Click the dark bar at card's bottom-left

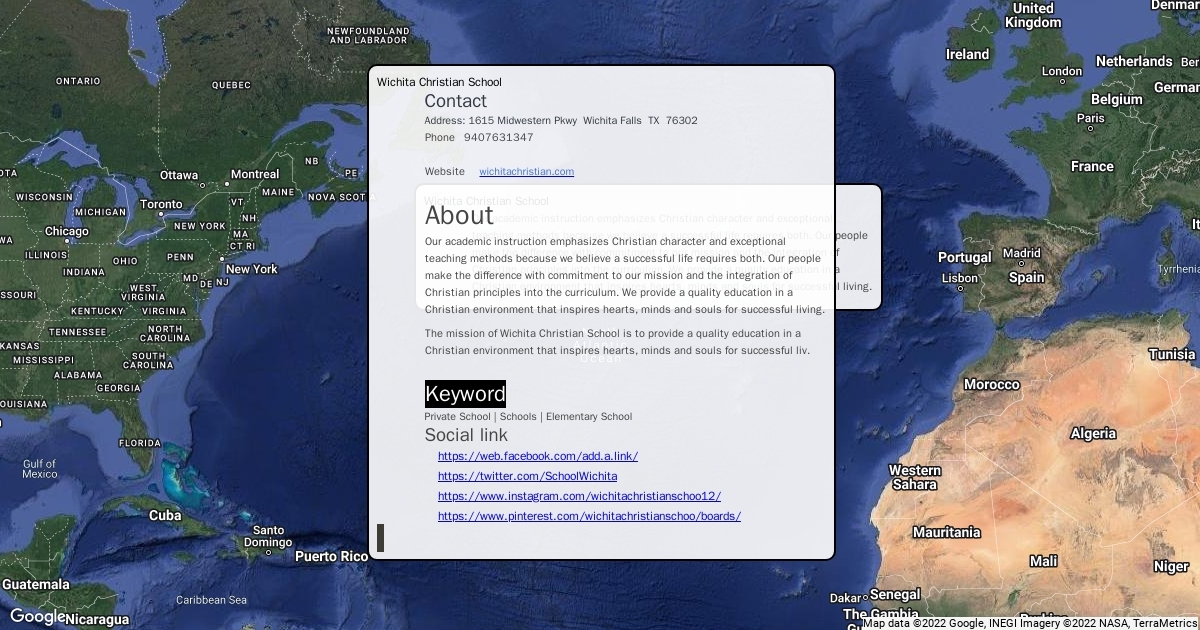(x=380, y=538)
